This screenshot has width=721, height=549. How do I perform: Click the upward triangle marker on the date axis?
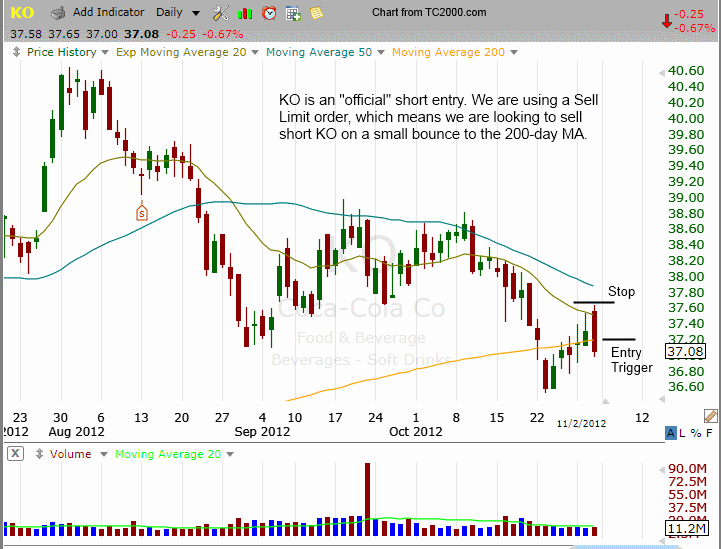[606, 401]
